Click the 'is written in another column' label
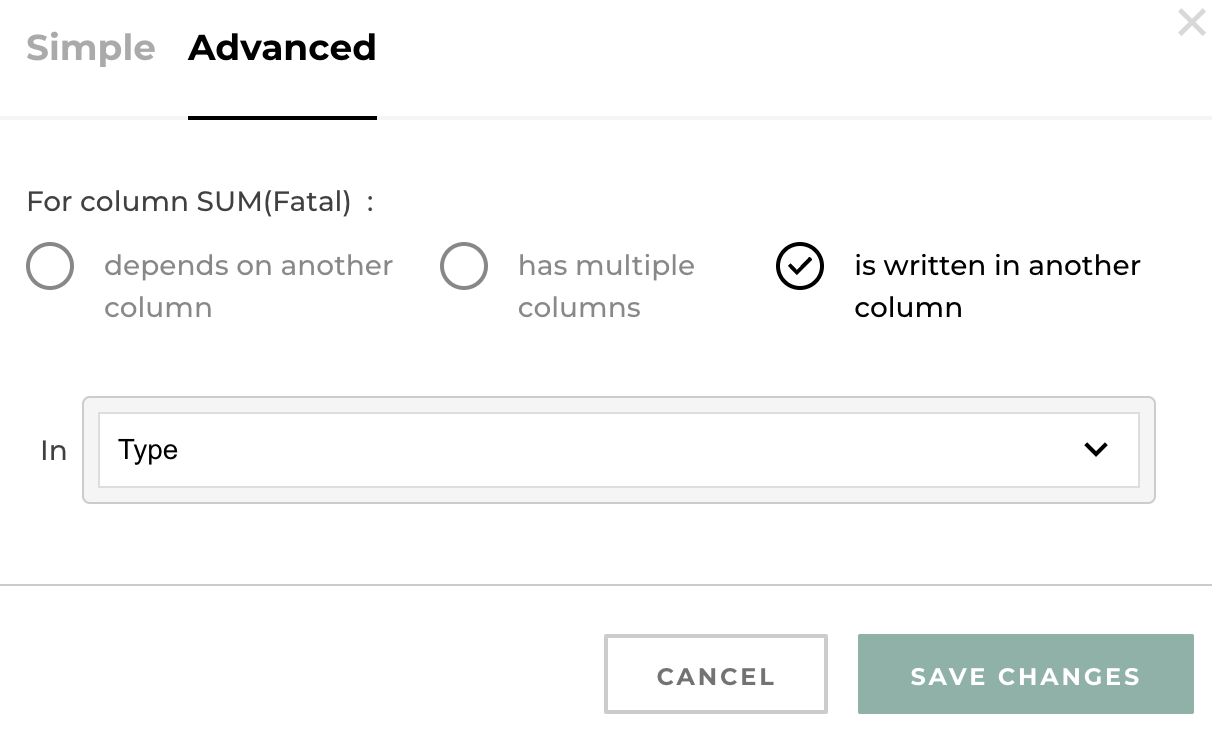This screenshot has width=1212, height=734. coord(997,286)
